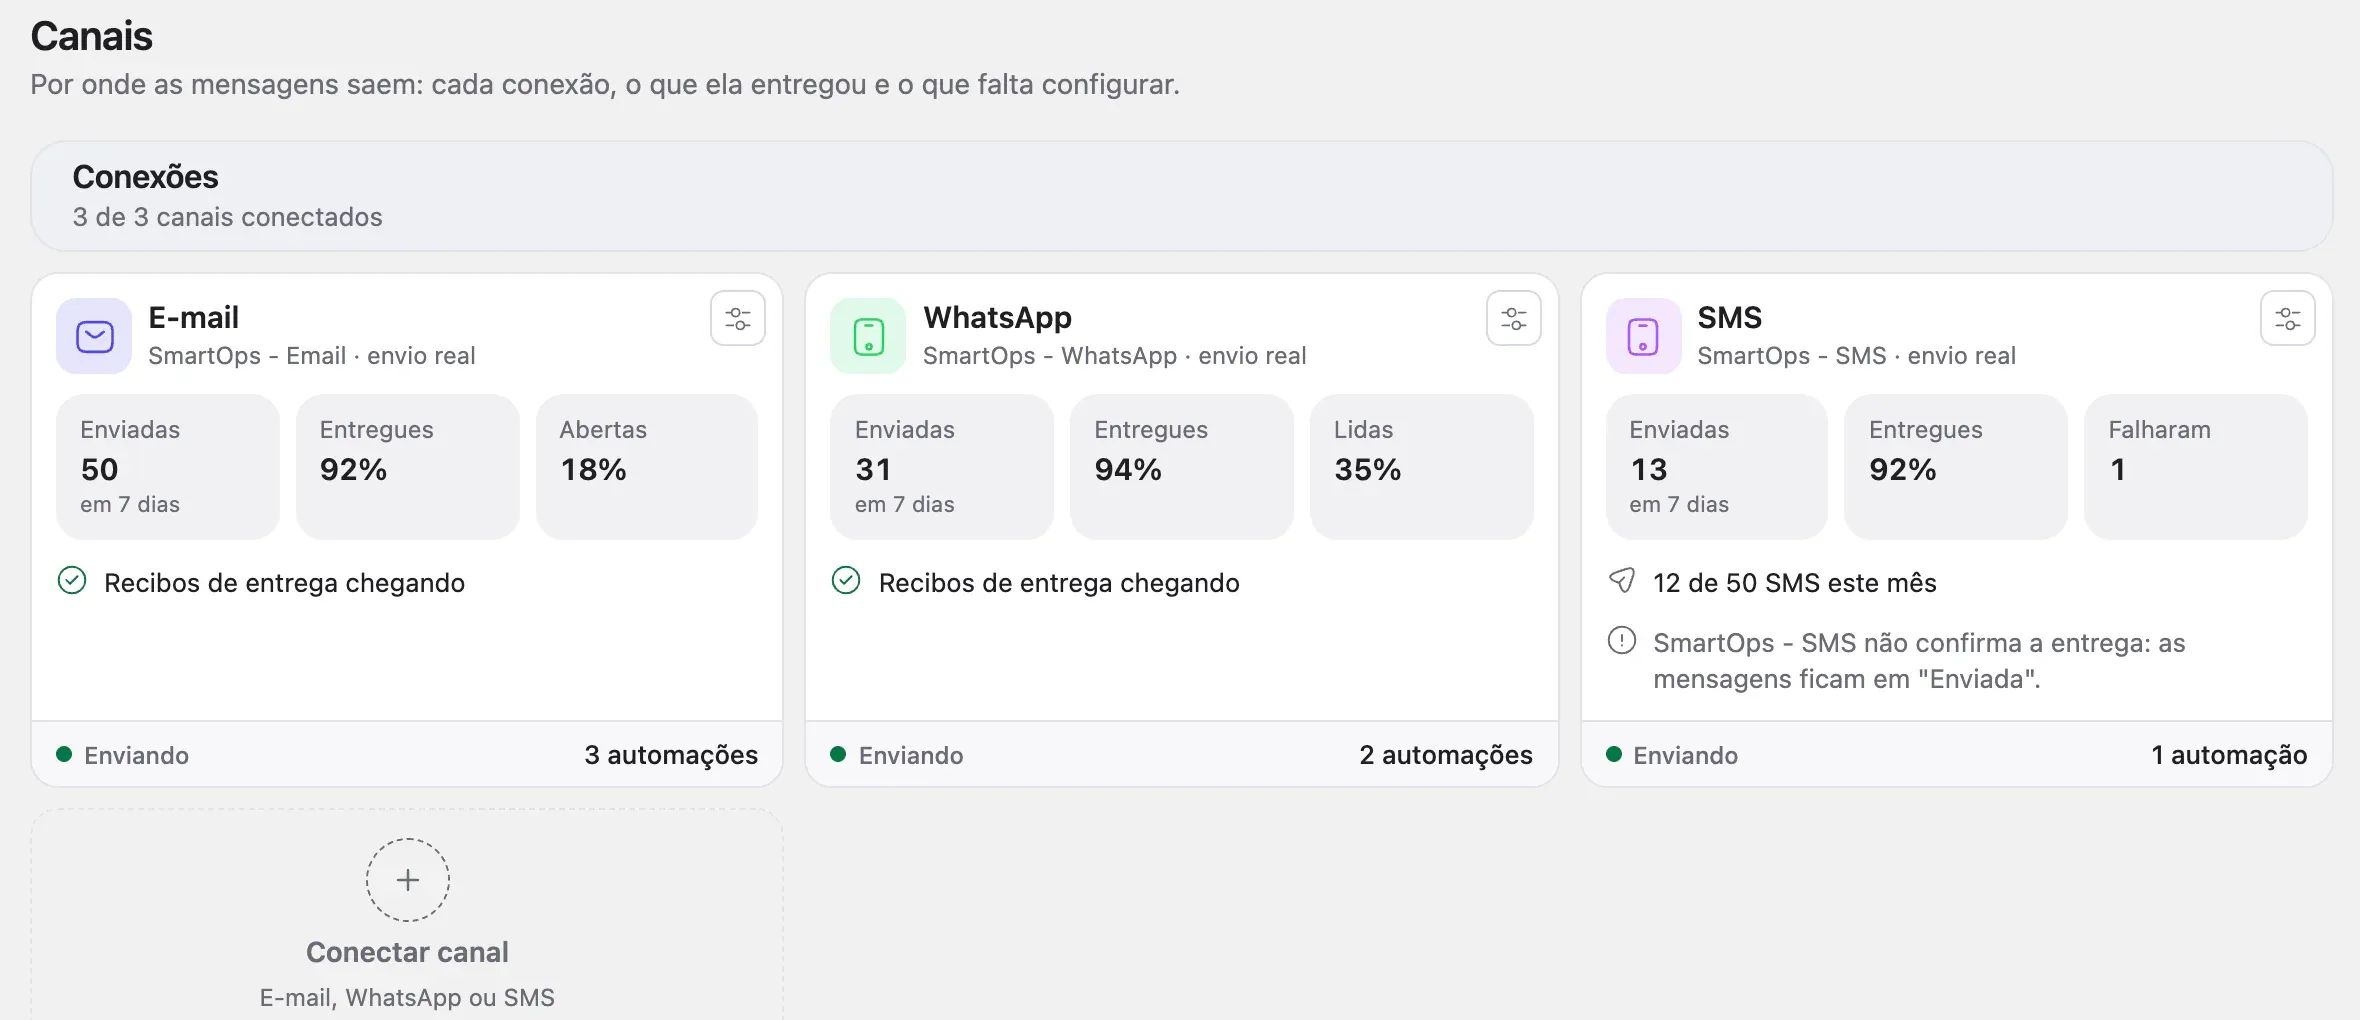The image size is (2360, 1020).
Task: Click E-mail 'Recibos de entrega chegando' text
Action: (284, 583)
